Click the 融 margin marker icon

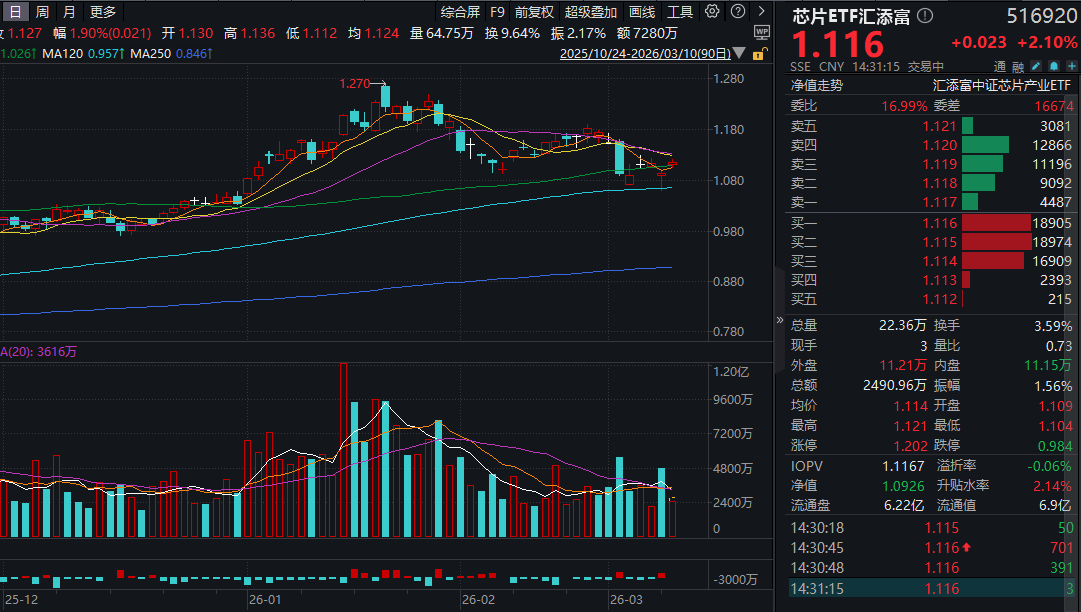coord(1017,66)
